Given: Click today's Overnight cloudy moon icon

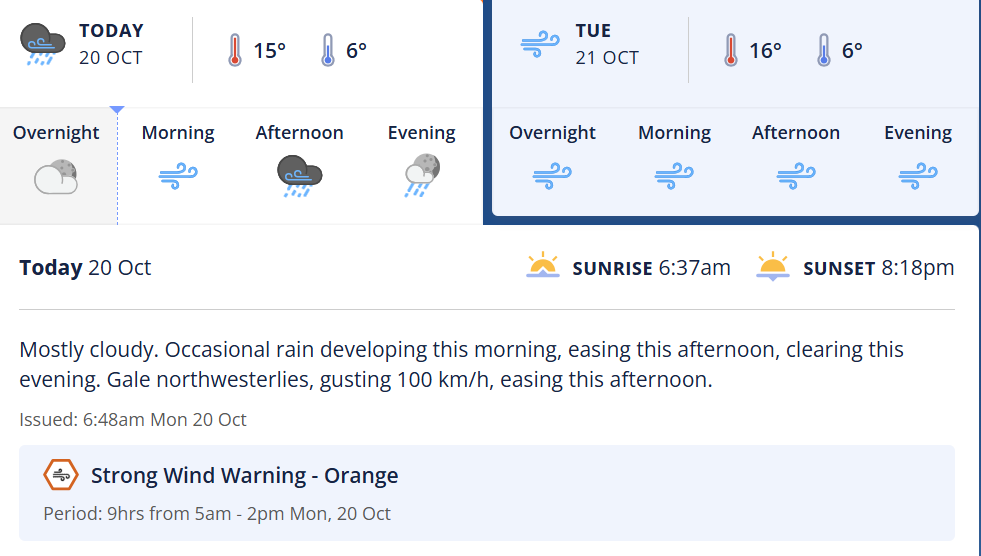Looking at the screenshot, I should tap(56, 177).
